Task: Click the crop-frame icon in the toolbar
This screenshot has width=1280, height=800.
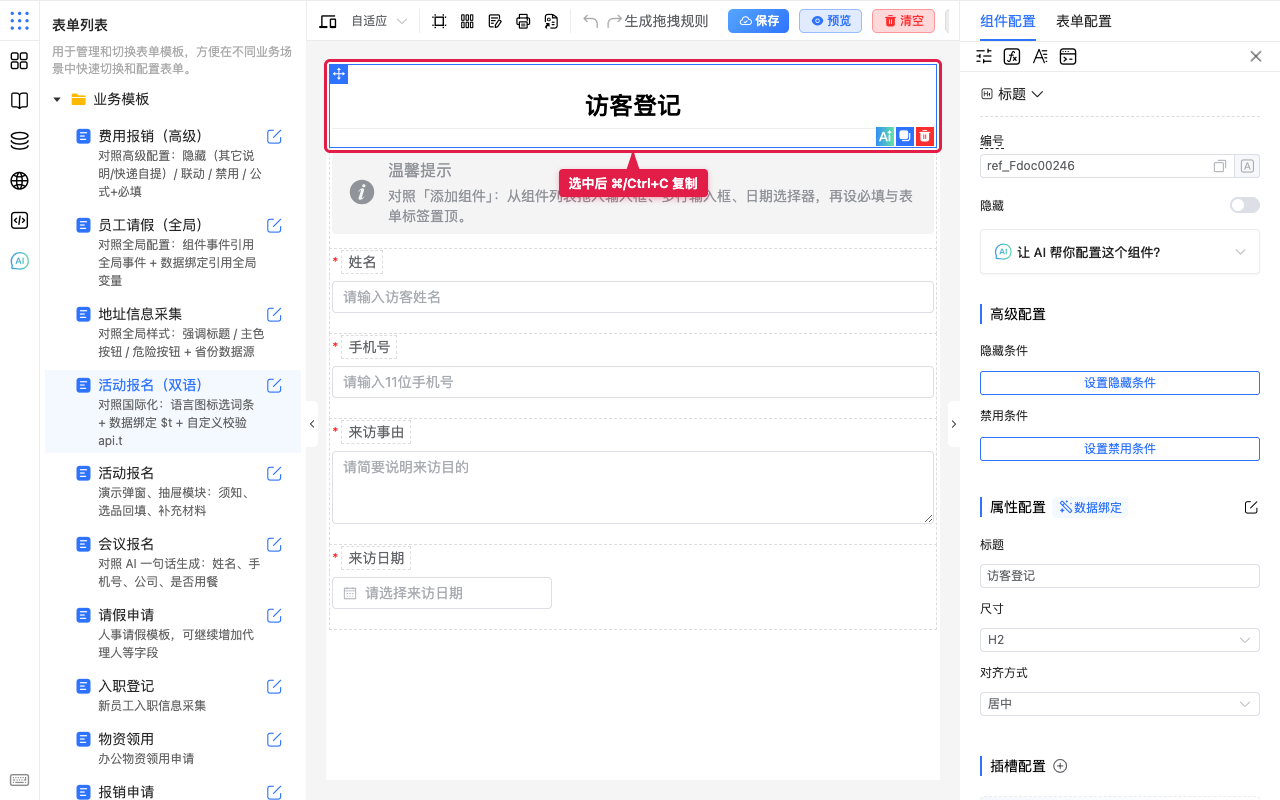Action: click(x=439, y=21)
